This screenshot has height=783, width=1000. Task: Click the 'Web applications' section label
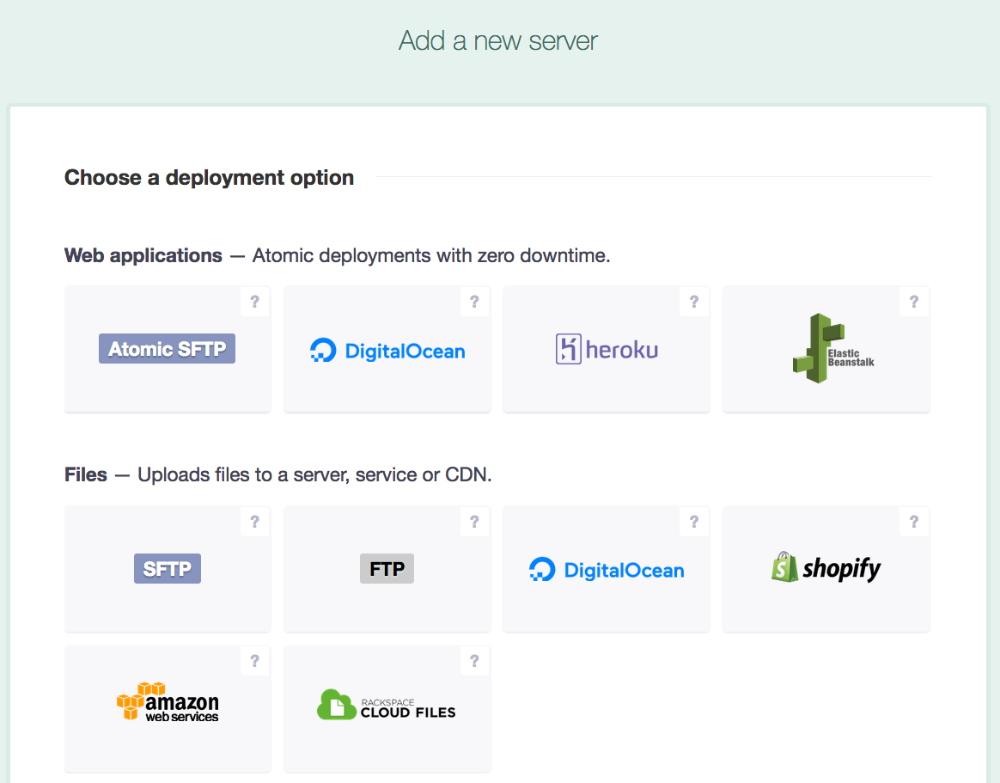143,255
